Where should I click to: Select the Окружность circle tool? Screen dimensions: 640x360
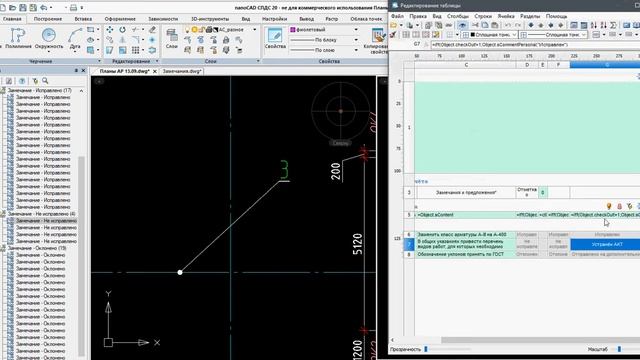coord(49,39)
